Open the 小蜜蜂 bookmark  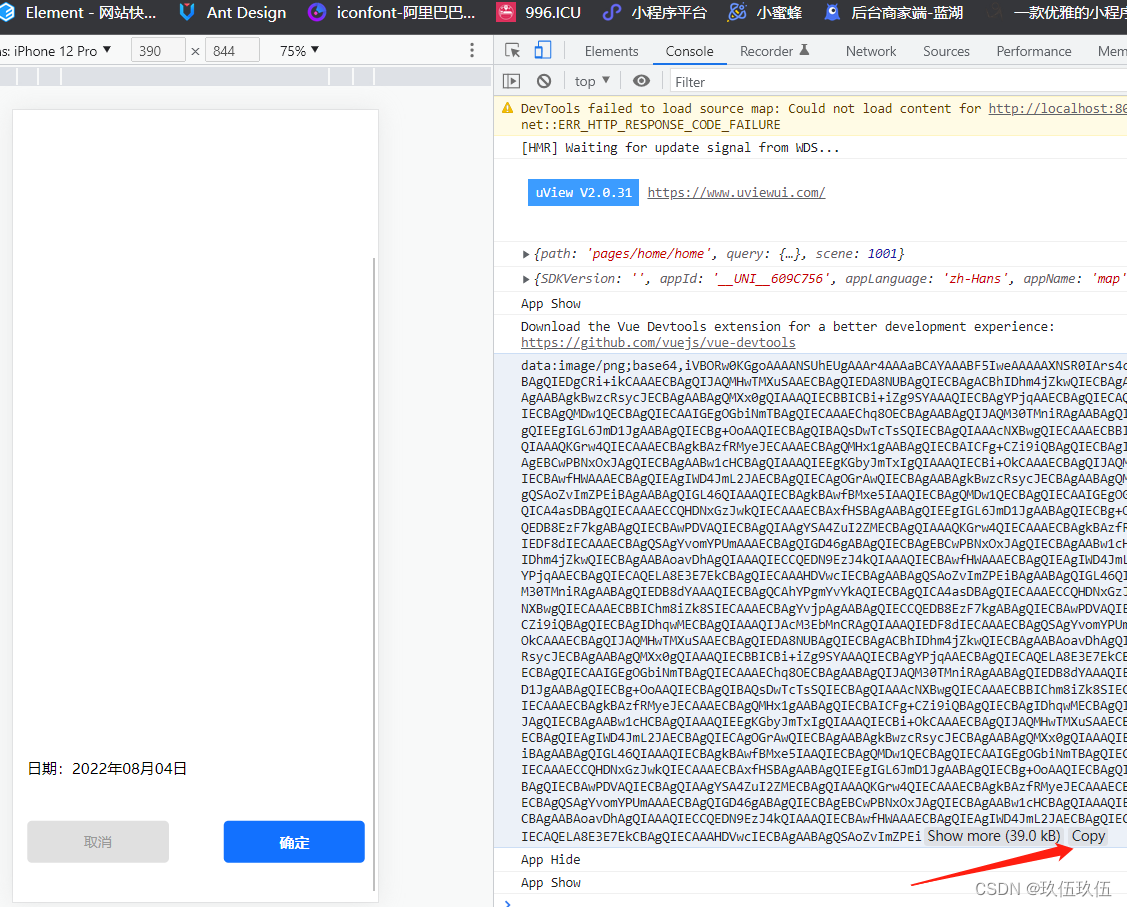pyautogui.click(x=765, y=13)
